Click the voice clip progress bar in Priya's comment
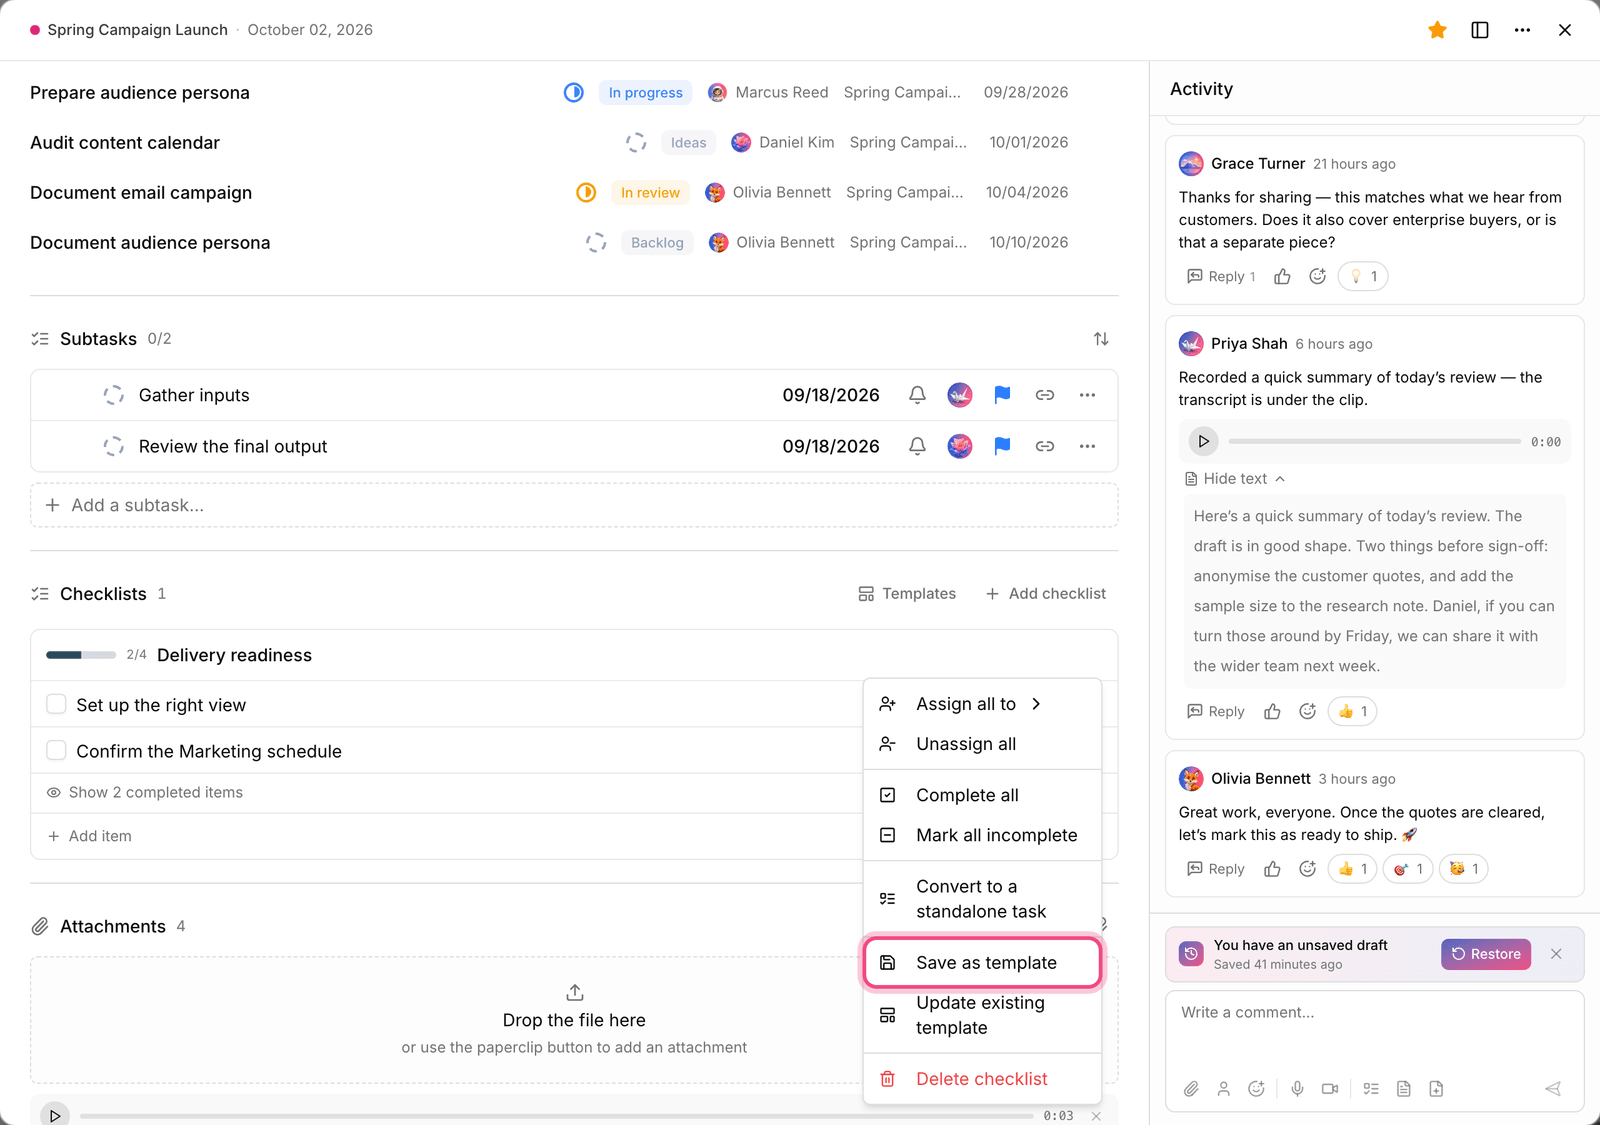Screen dimensions: 1600x1125 tap(1374, 441)
